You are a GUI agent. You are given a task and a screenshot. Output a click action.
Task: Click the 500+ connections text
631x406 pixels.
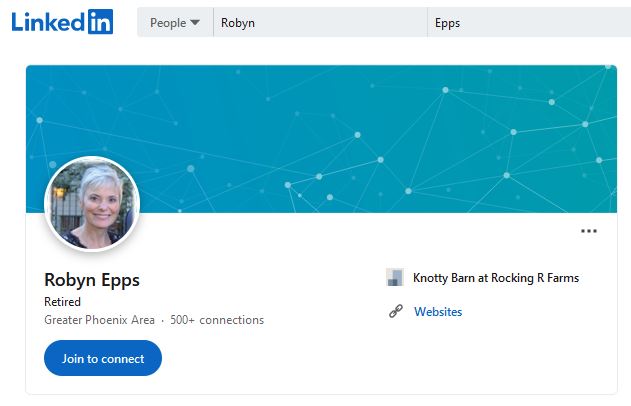(217, 320)
